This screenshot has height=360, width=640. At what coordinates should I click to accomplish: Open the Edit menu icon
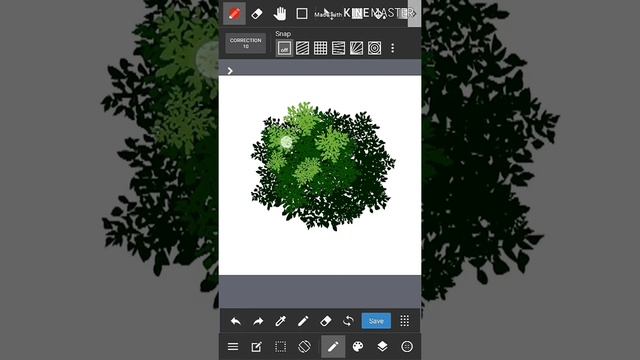click(256, 347)
